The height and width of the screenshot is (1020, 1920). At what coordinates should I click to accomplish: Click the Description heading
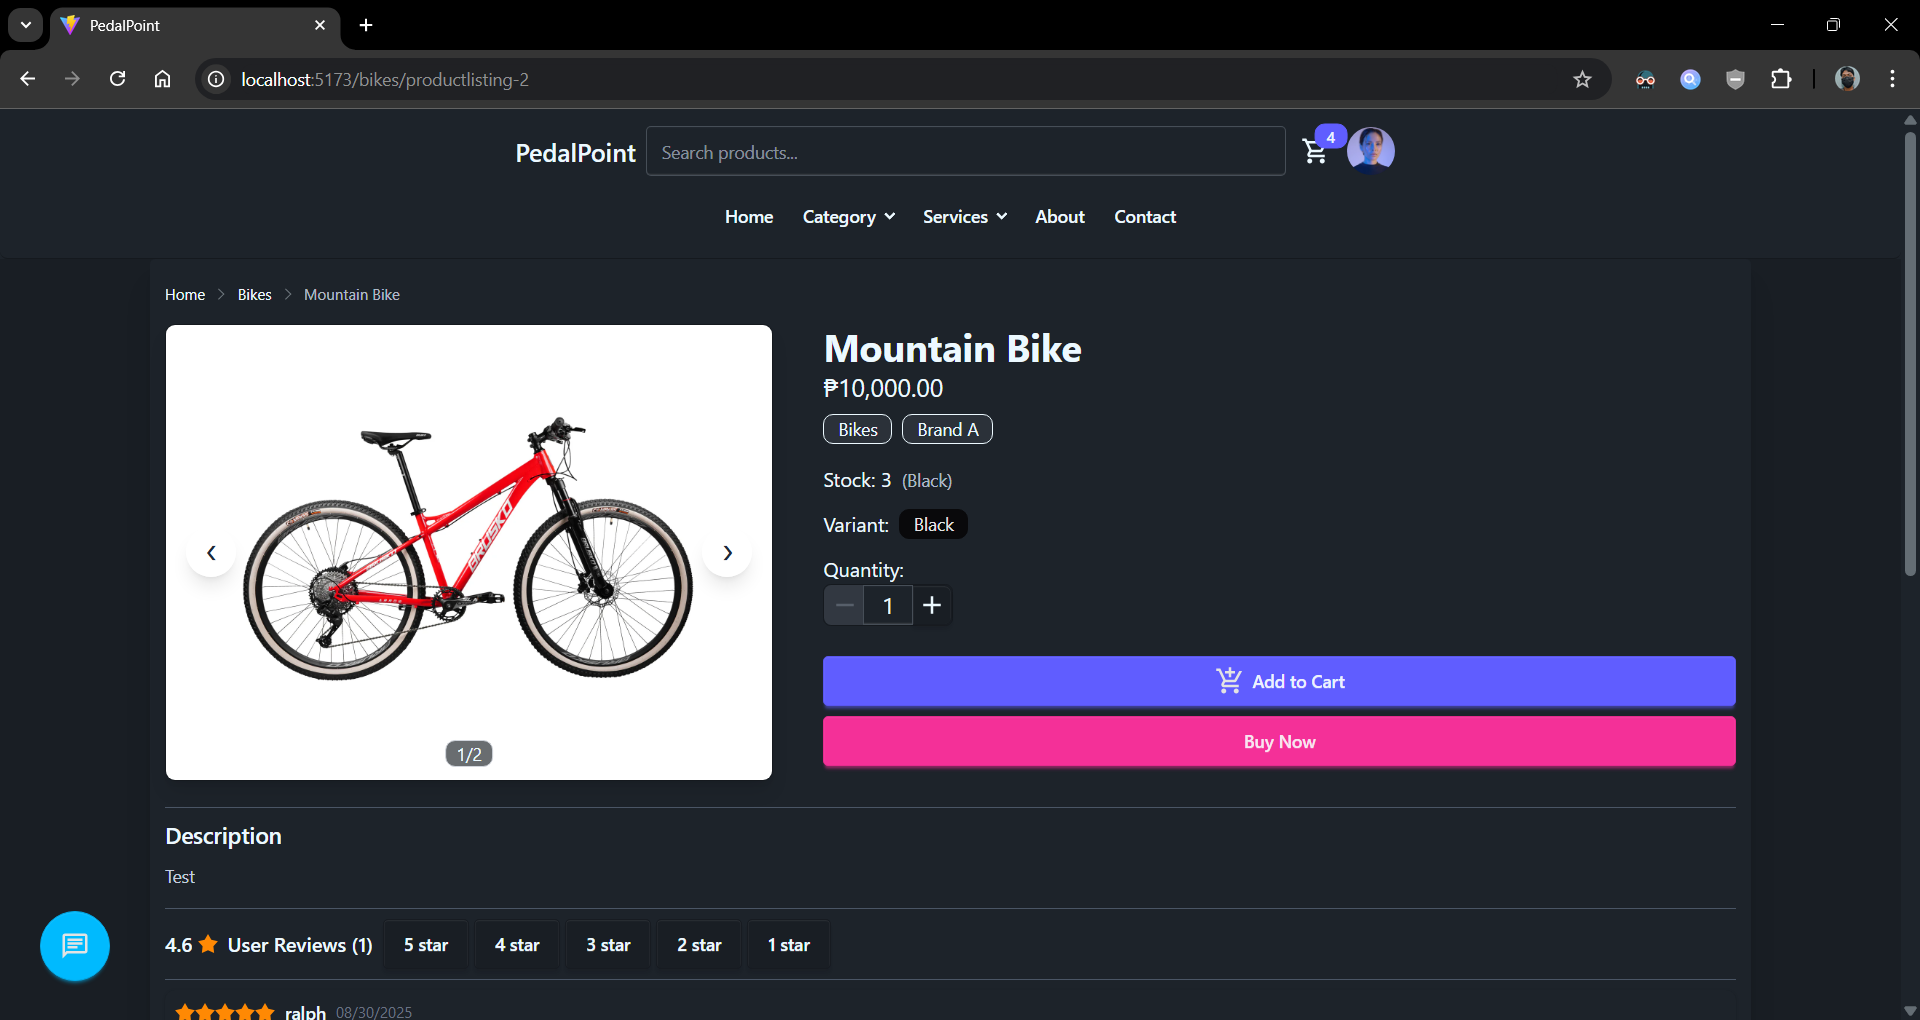223,836
